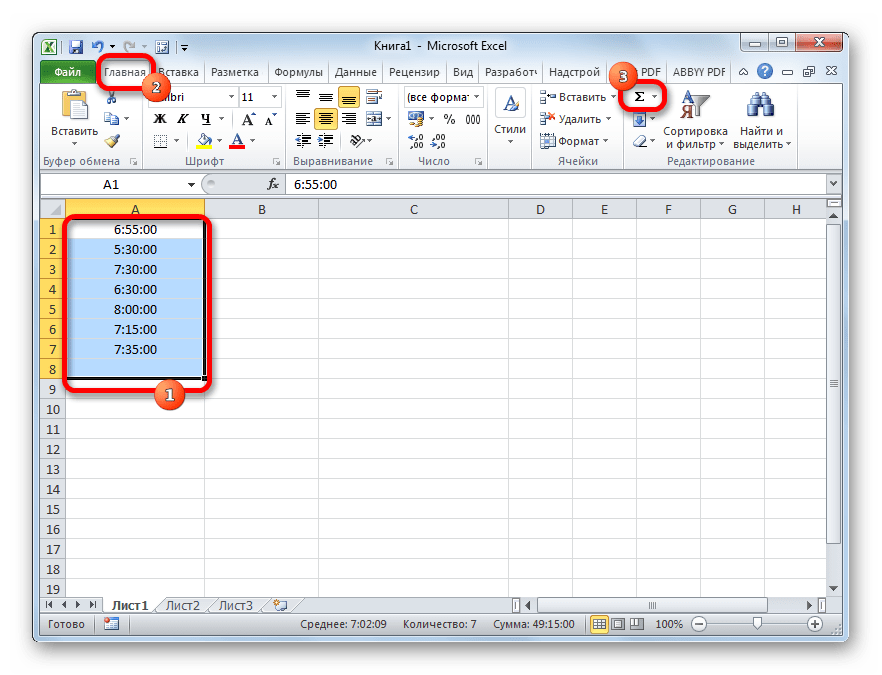Image resolution: width=882 pixels, height=675 pixels.
Task: Click the Save icon in quick access toolbar
Action: pos(76,46)
